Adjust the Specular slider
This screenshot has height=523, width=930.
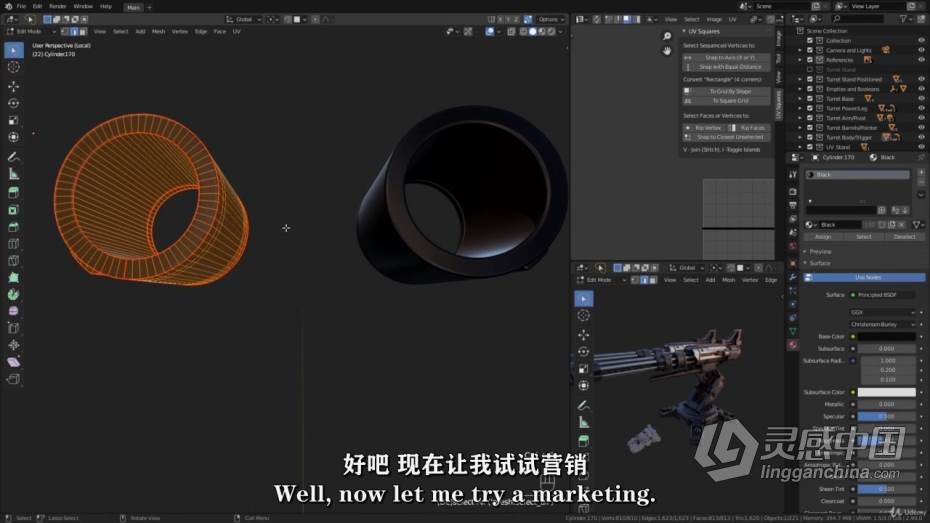point(887,417)
